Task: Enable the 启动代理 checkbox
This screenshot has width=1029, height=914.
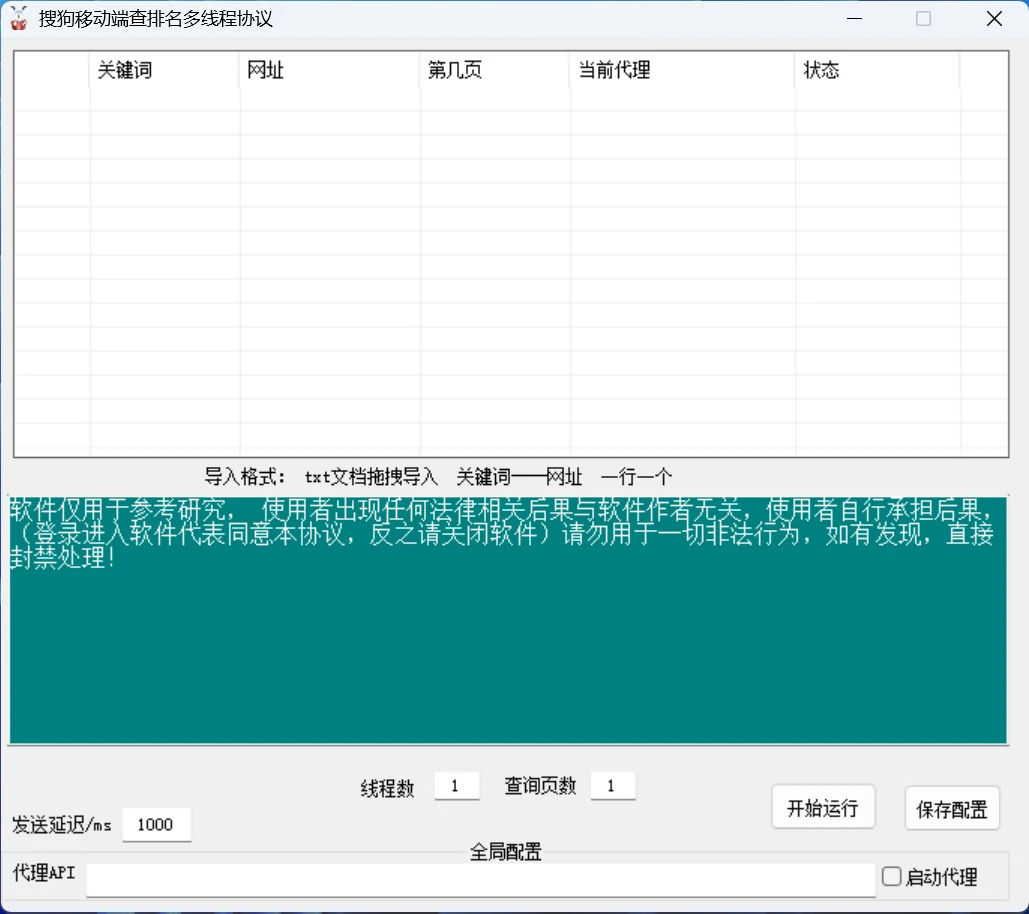Action: [891, 876]
